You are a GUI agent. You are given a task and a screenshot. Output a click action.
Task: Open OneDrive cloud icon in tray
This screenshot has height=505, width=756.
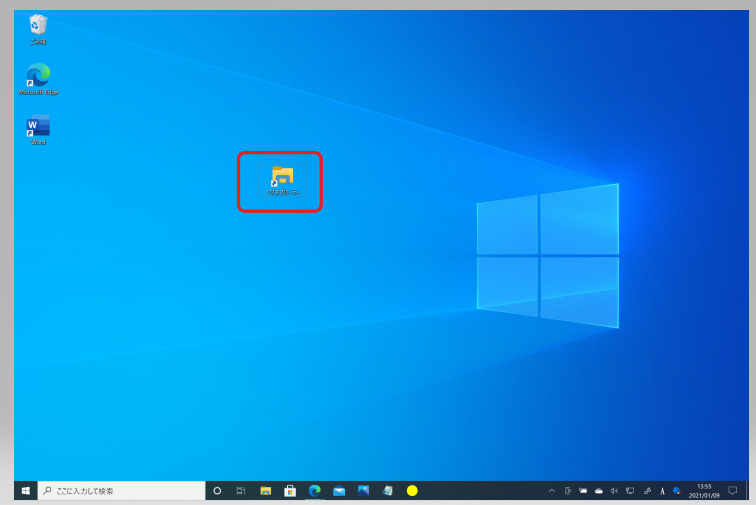click(x=598, y=491)
